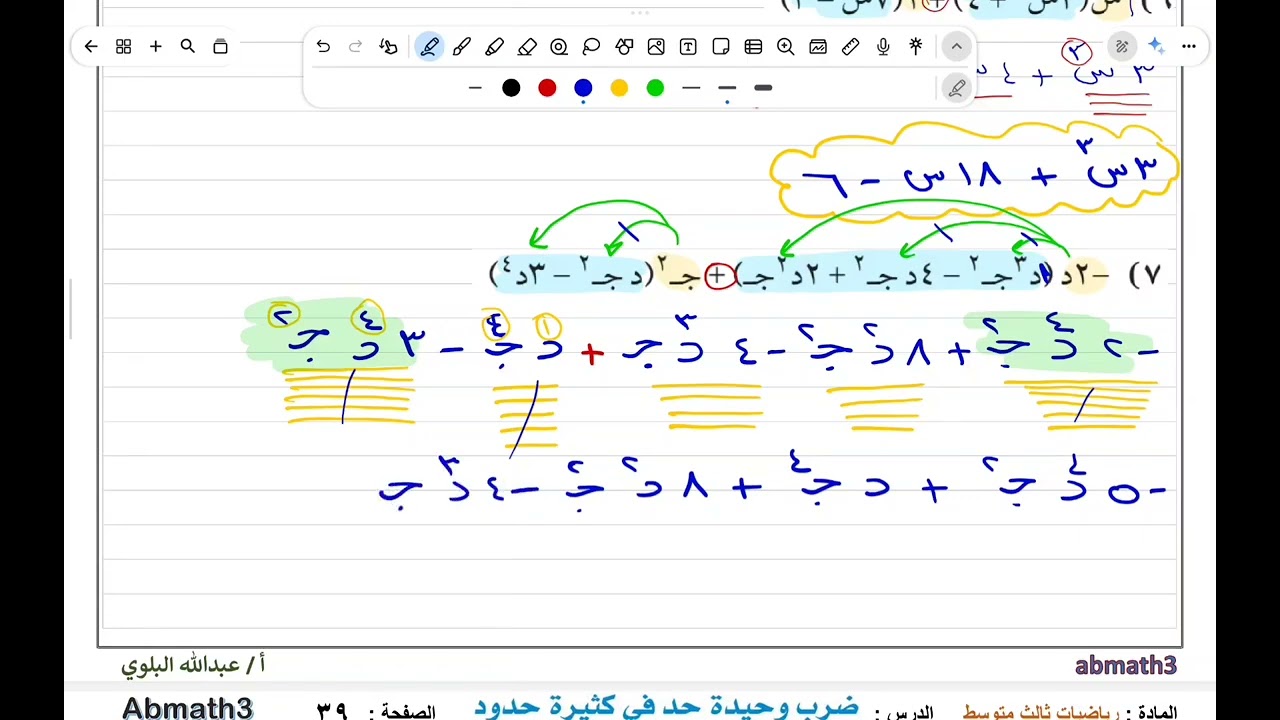Select the Tape tool
The height and width of the screenshot is (720, 1280).
559,46
